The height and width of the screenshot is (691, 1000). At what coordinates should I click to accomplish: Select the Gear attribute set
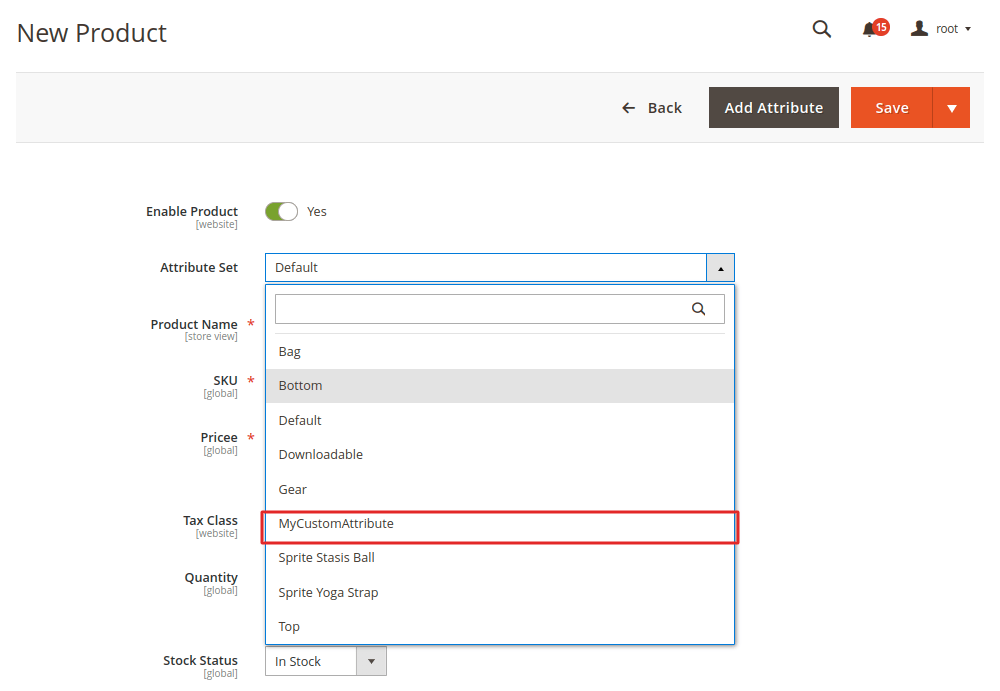[x=499, y=489]
